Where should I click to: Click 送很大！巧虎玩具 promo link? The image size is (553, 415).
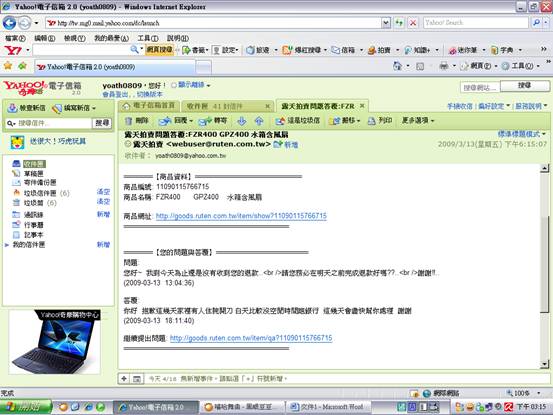click(x=58, y=141)
